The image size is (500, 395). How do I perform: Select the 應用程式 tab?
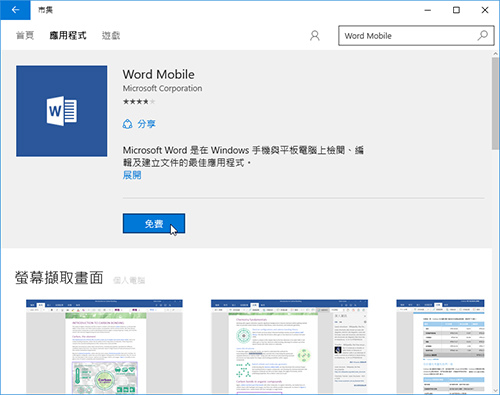(x=68, y=35)
